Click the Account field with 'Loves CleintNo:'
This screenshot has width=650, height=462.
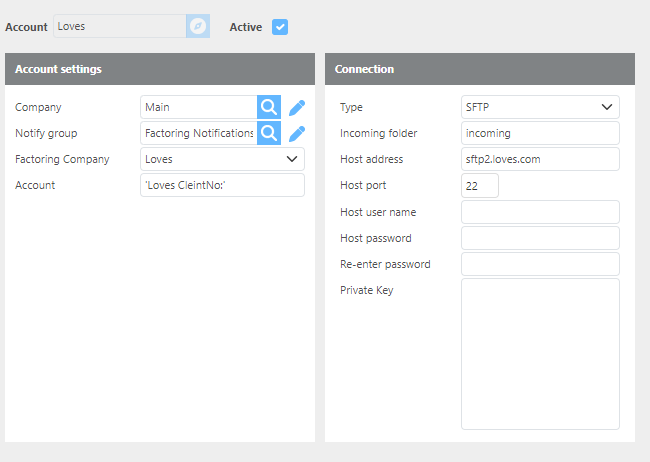point(222,185)
